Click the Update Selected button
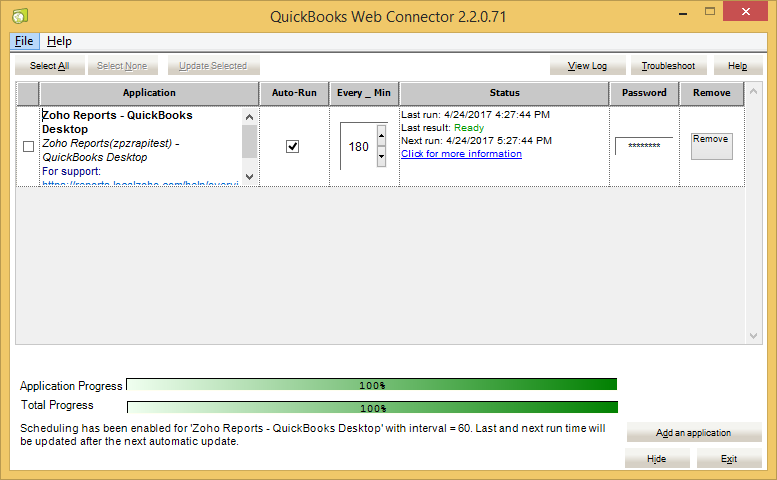 (x=213, y=65)
